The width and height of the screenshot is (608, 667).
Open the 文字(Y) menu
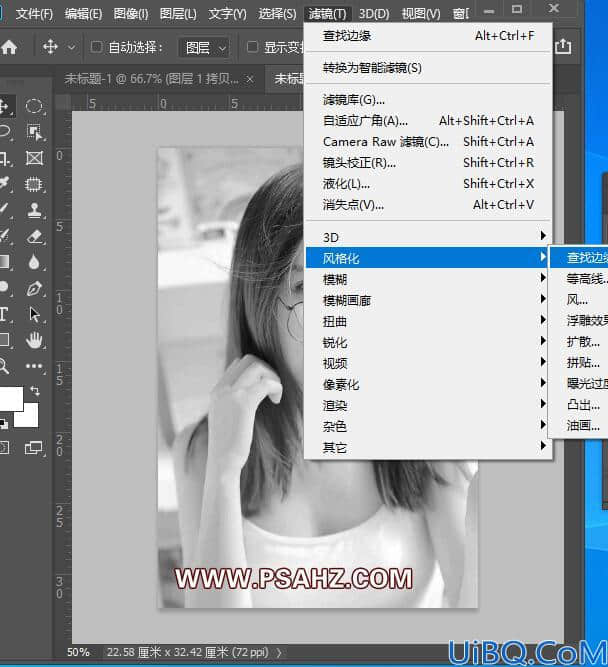[227, 14]
